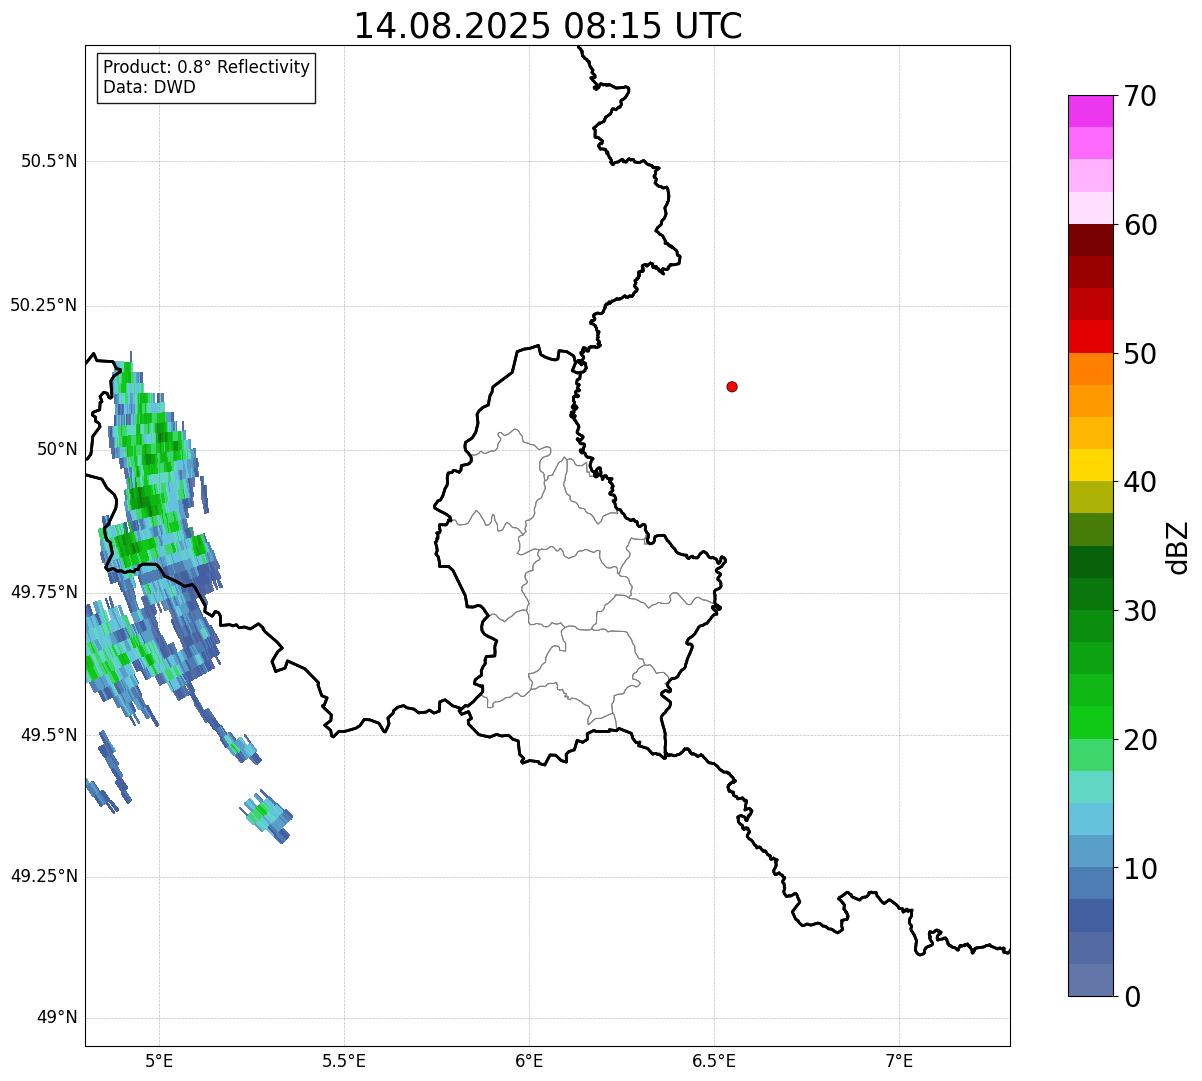Click the 50 colorbar tick label
Image resolution: width=1202 pixels, height=1081 pixels.
click(x=1140, y=354)
